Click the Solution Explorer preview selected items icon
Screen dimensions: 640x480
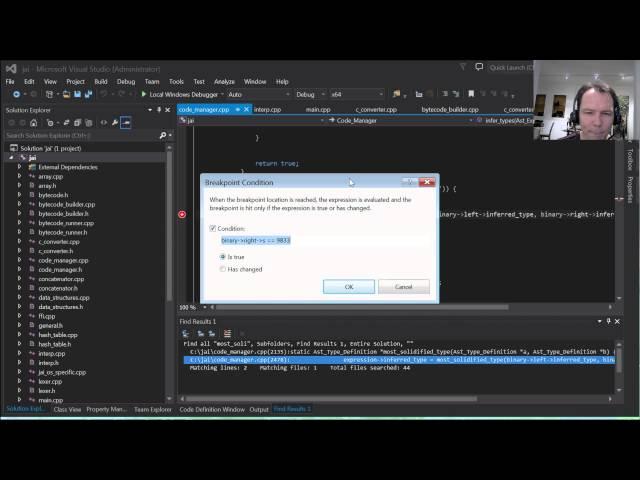pyautogui.click(x=126, y=122)
